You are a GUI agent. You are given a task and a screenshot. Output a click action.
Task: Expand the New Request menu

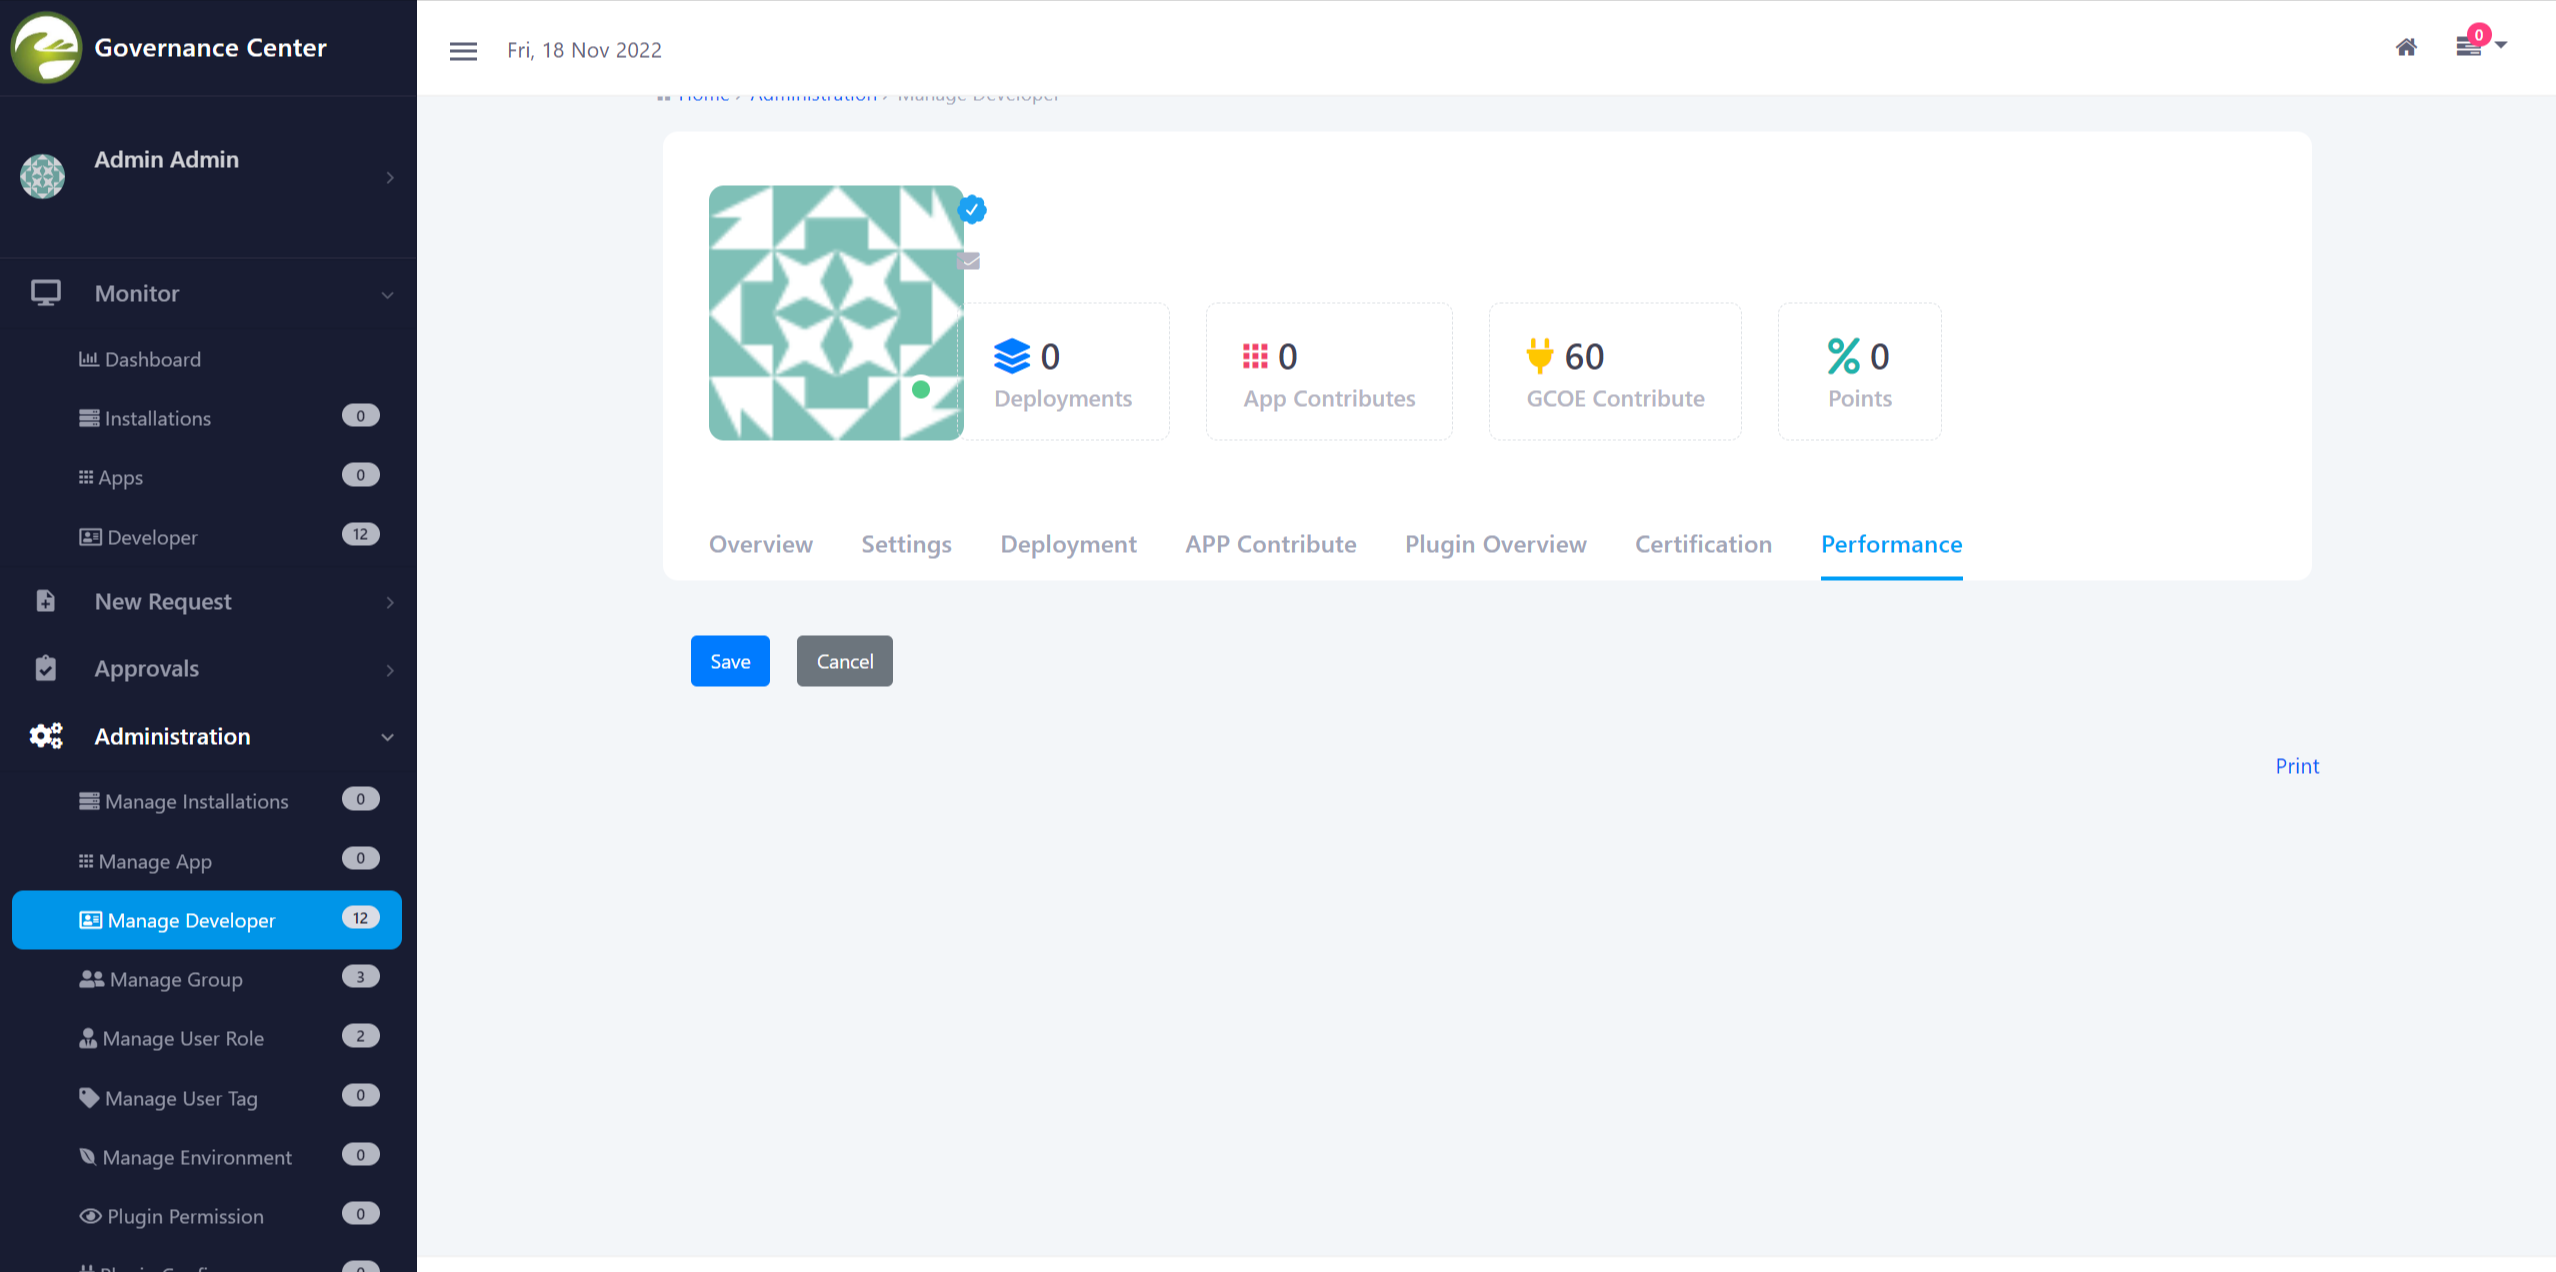pos(389,602)
